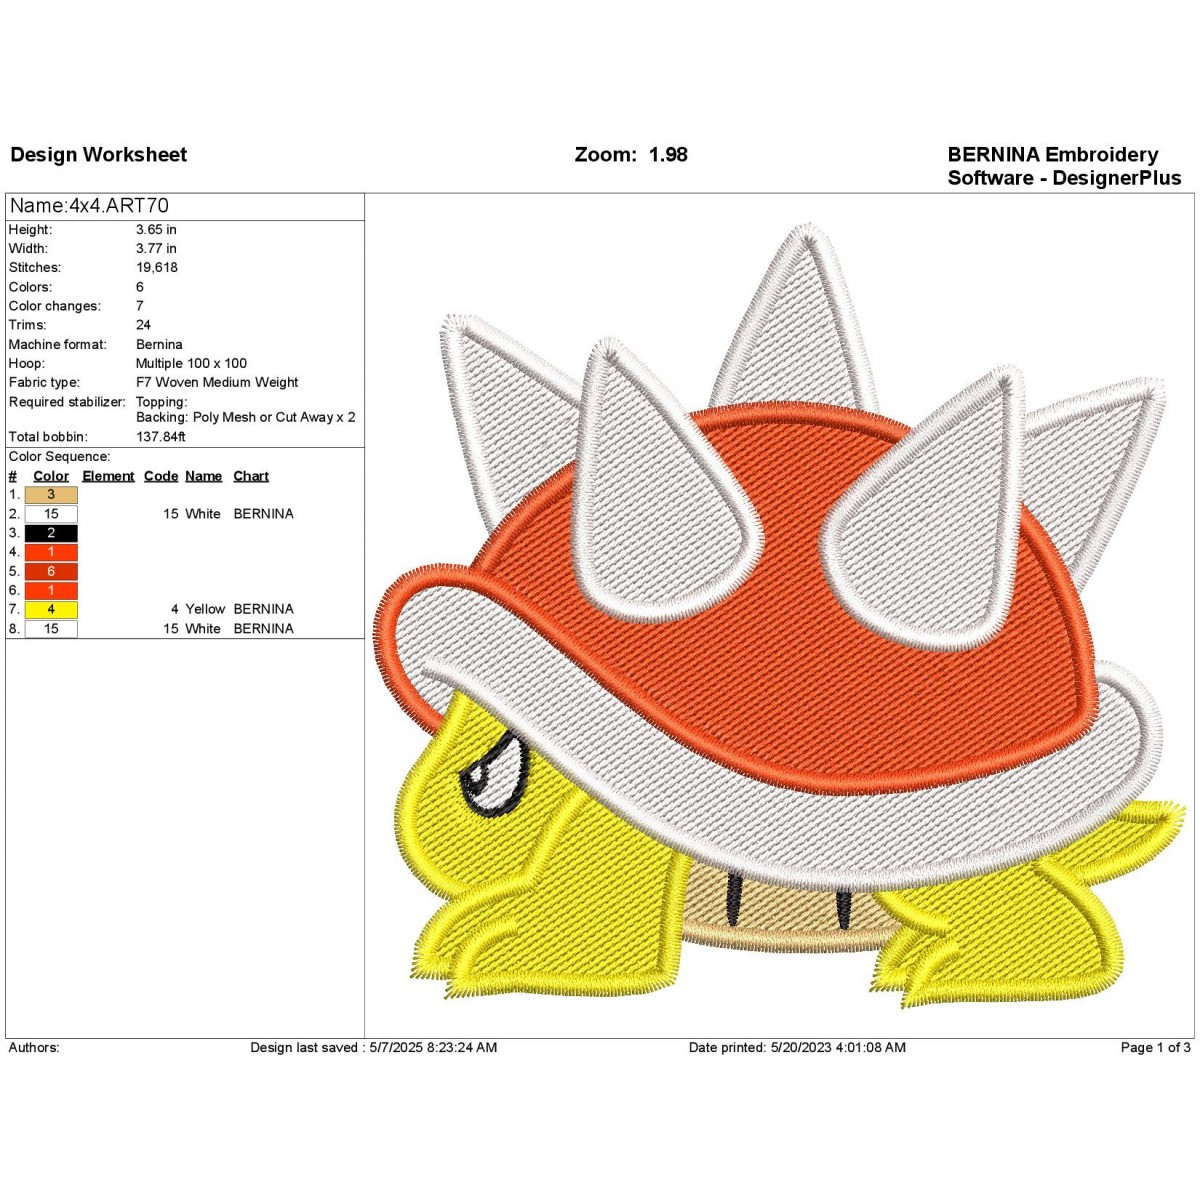The height and width of the screenshot is (1200, 1200).
Task: Select "Backing: Poly Mesh or Cut Away x 2"
Action: click(x=246, y=417)
